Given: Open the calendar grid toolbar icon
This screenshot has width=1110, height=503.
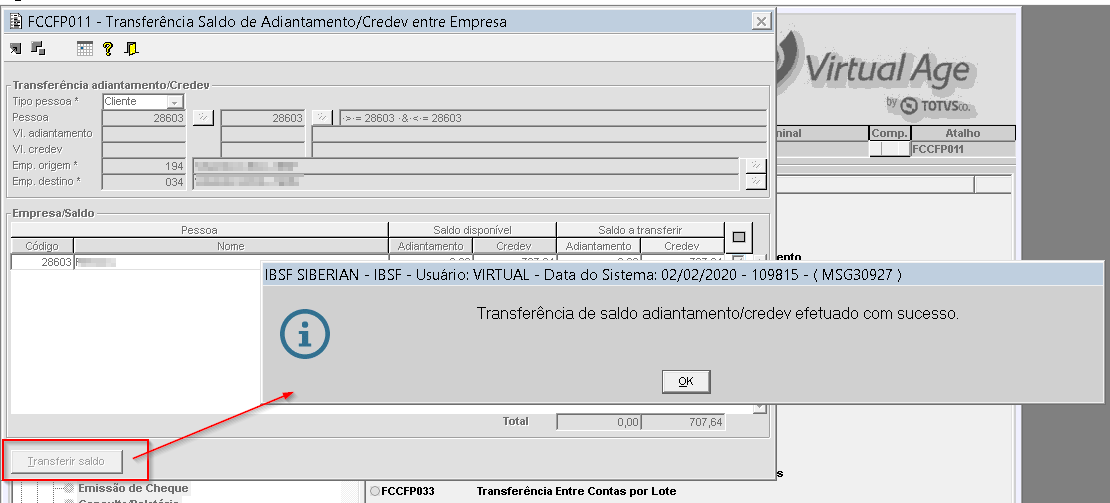Looking at the screenshot, I should [85, 49].
